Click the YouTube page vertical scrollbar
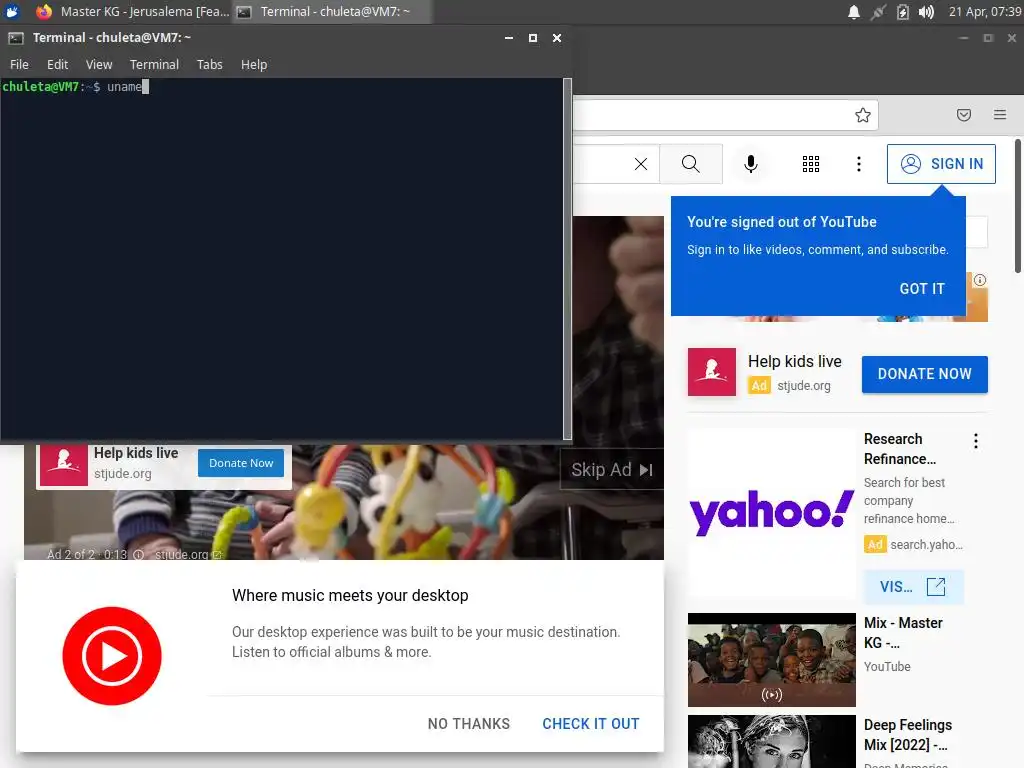The height and width of the screenshot is (768, 1024). point(1017,206)
